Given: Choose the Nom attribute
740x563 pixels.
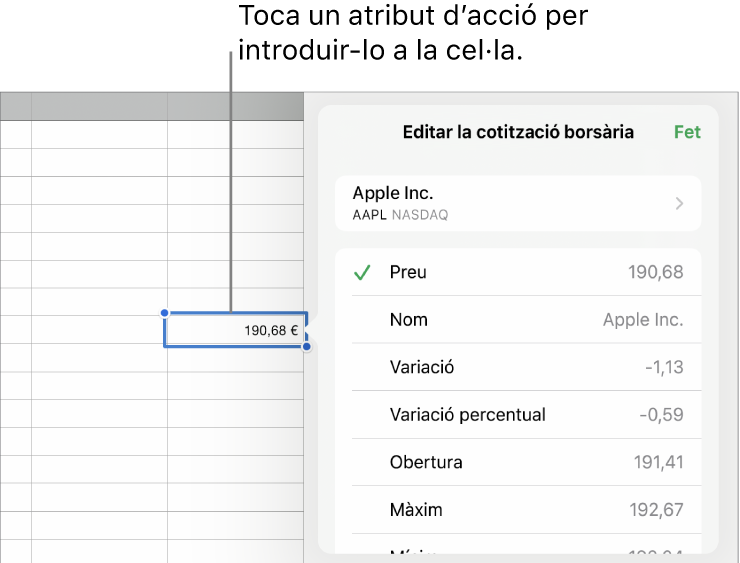Looking at the screenshot, I should (518, 320).
